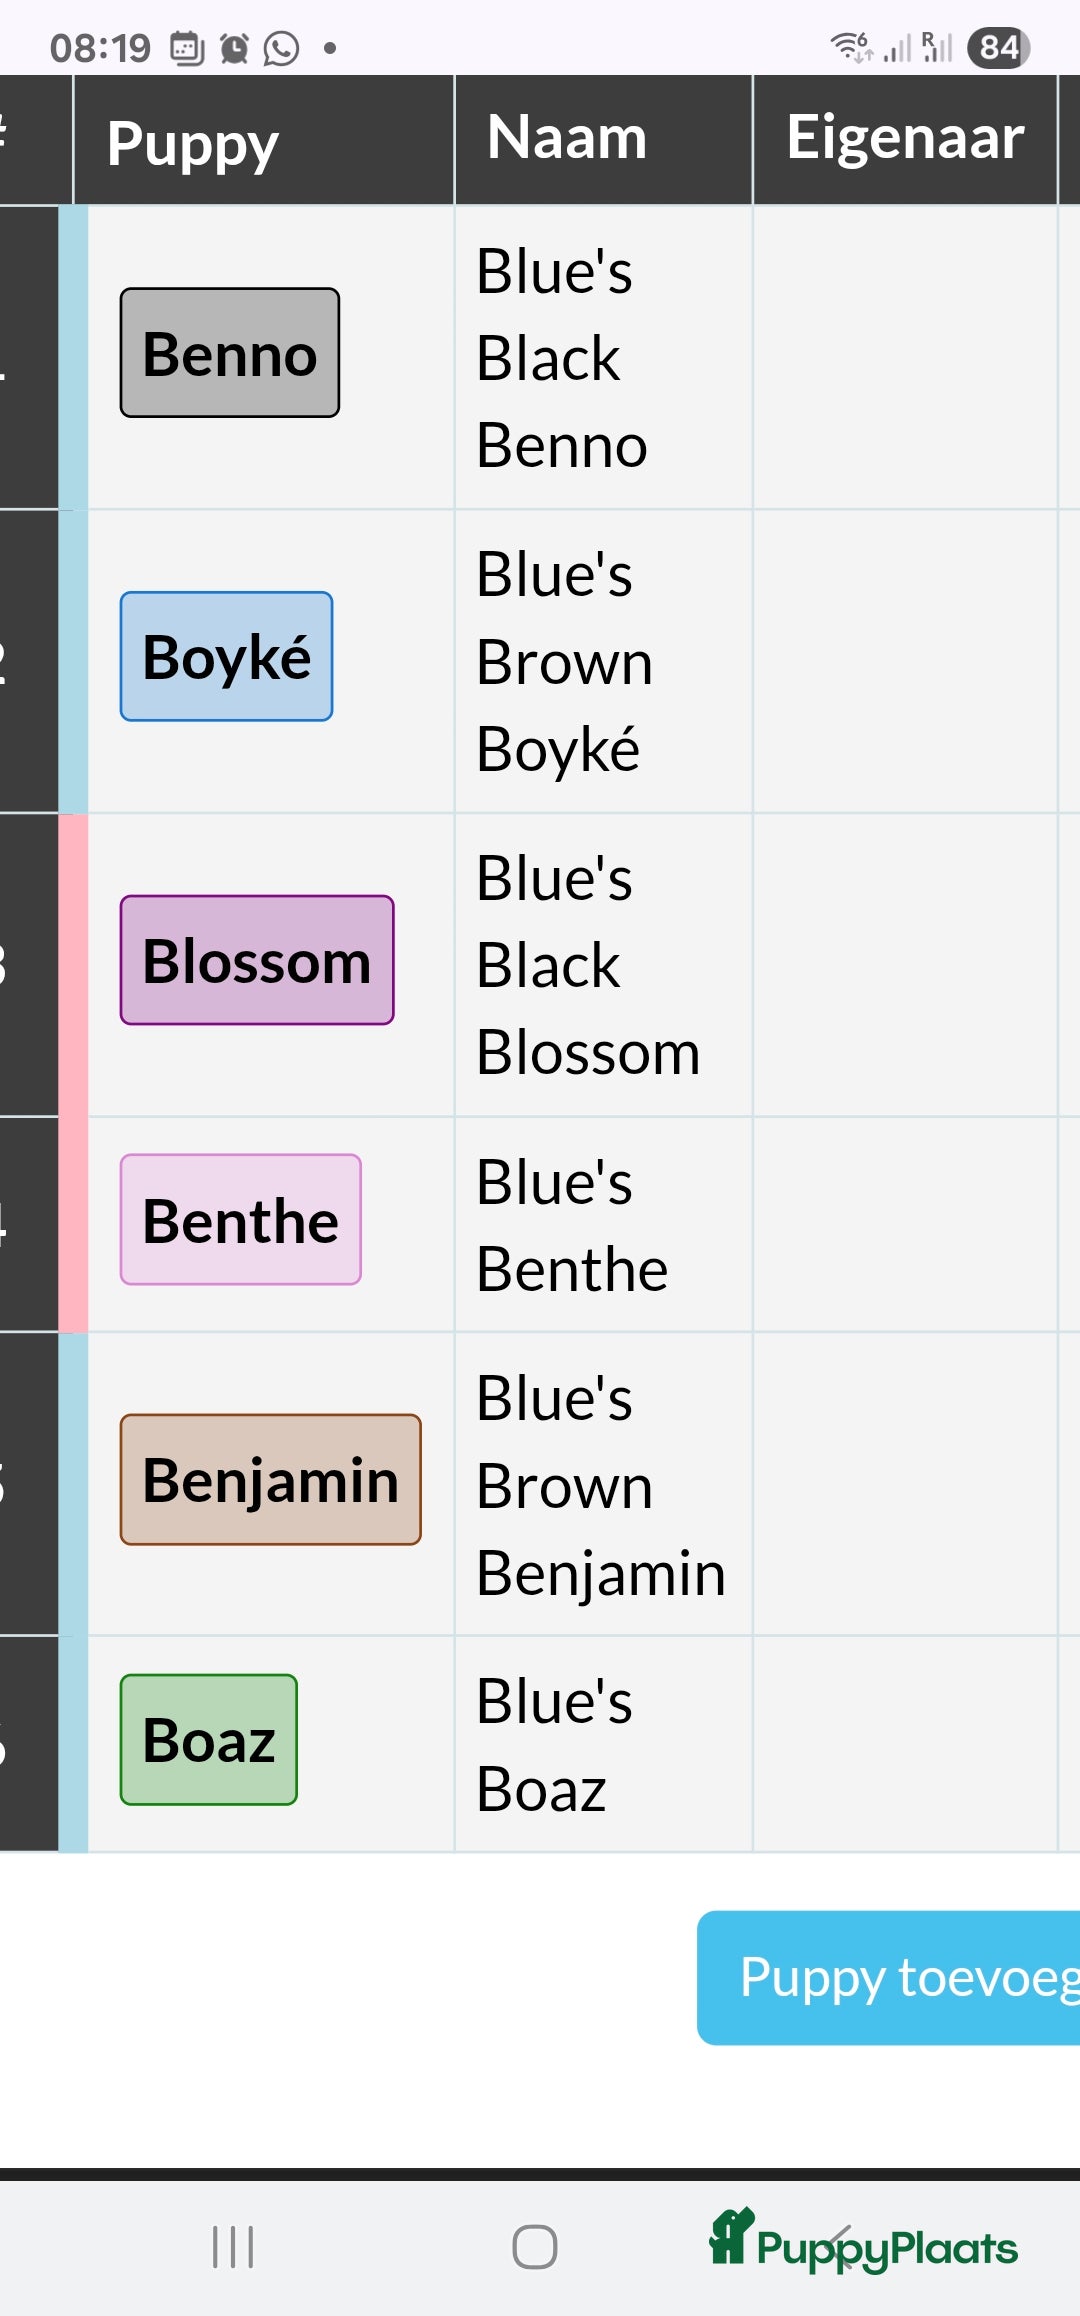Viewport: 1080px width, 2316px height.
Task: Click the name Blue's Black Benno
Action: coord(562,358)
